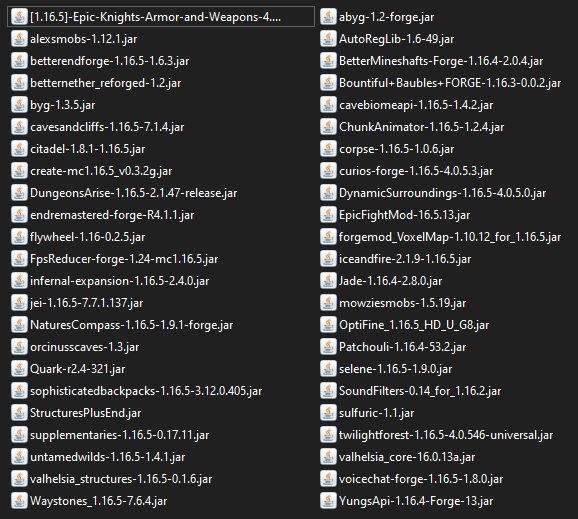Select the icon for Quark-r2.4-321.jar
The image size is (578, 519).
tap(19, 369)
